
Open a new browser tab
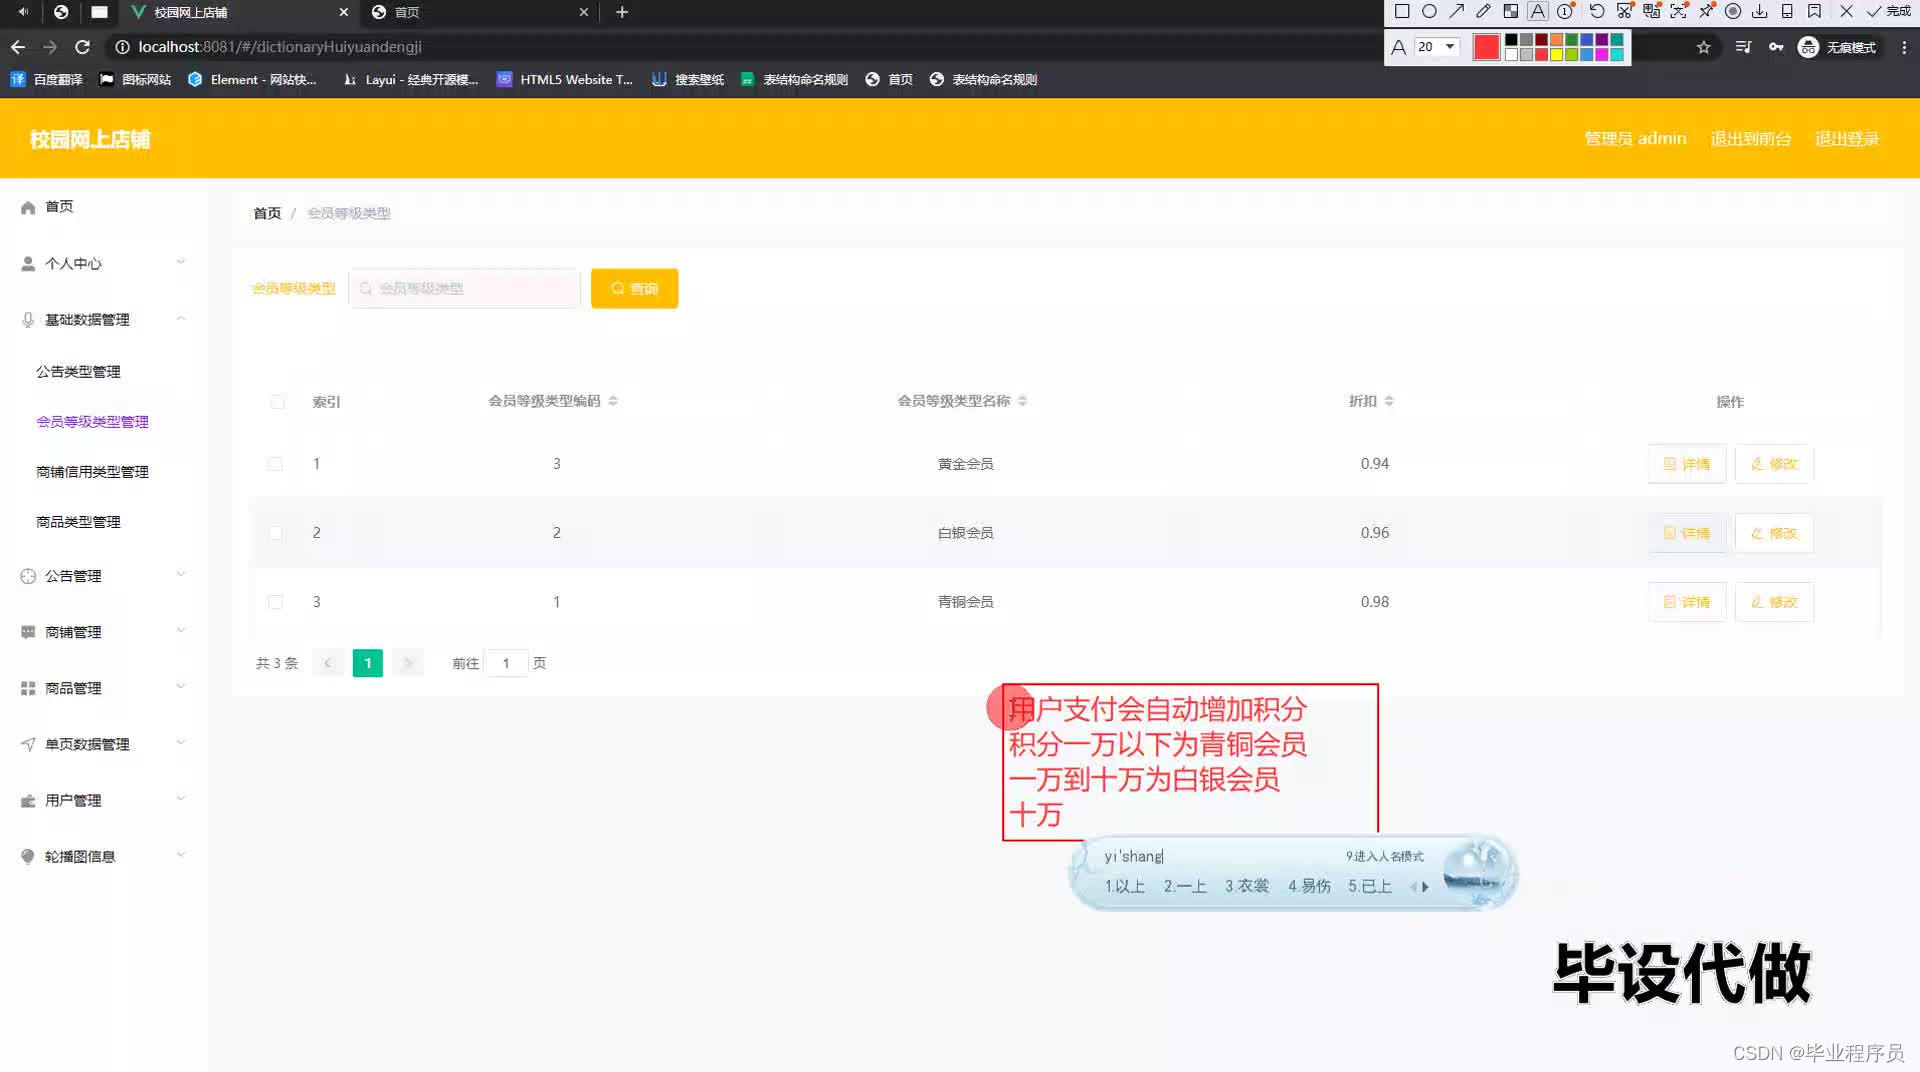[x=622, y=12]
